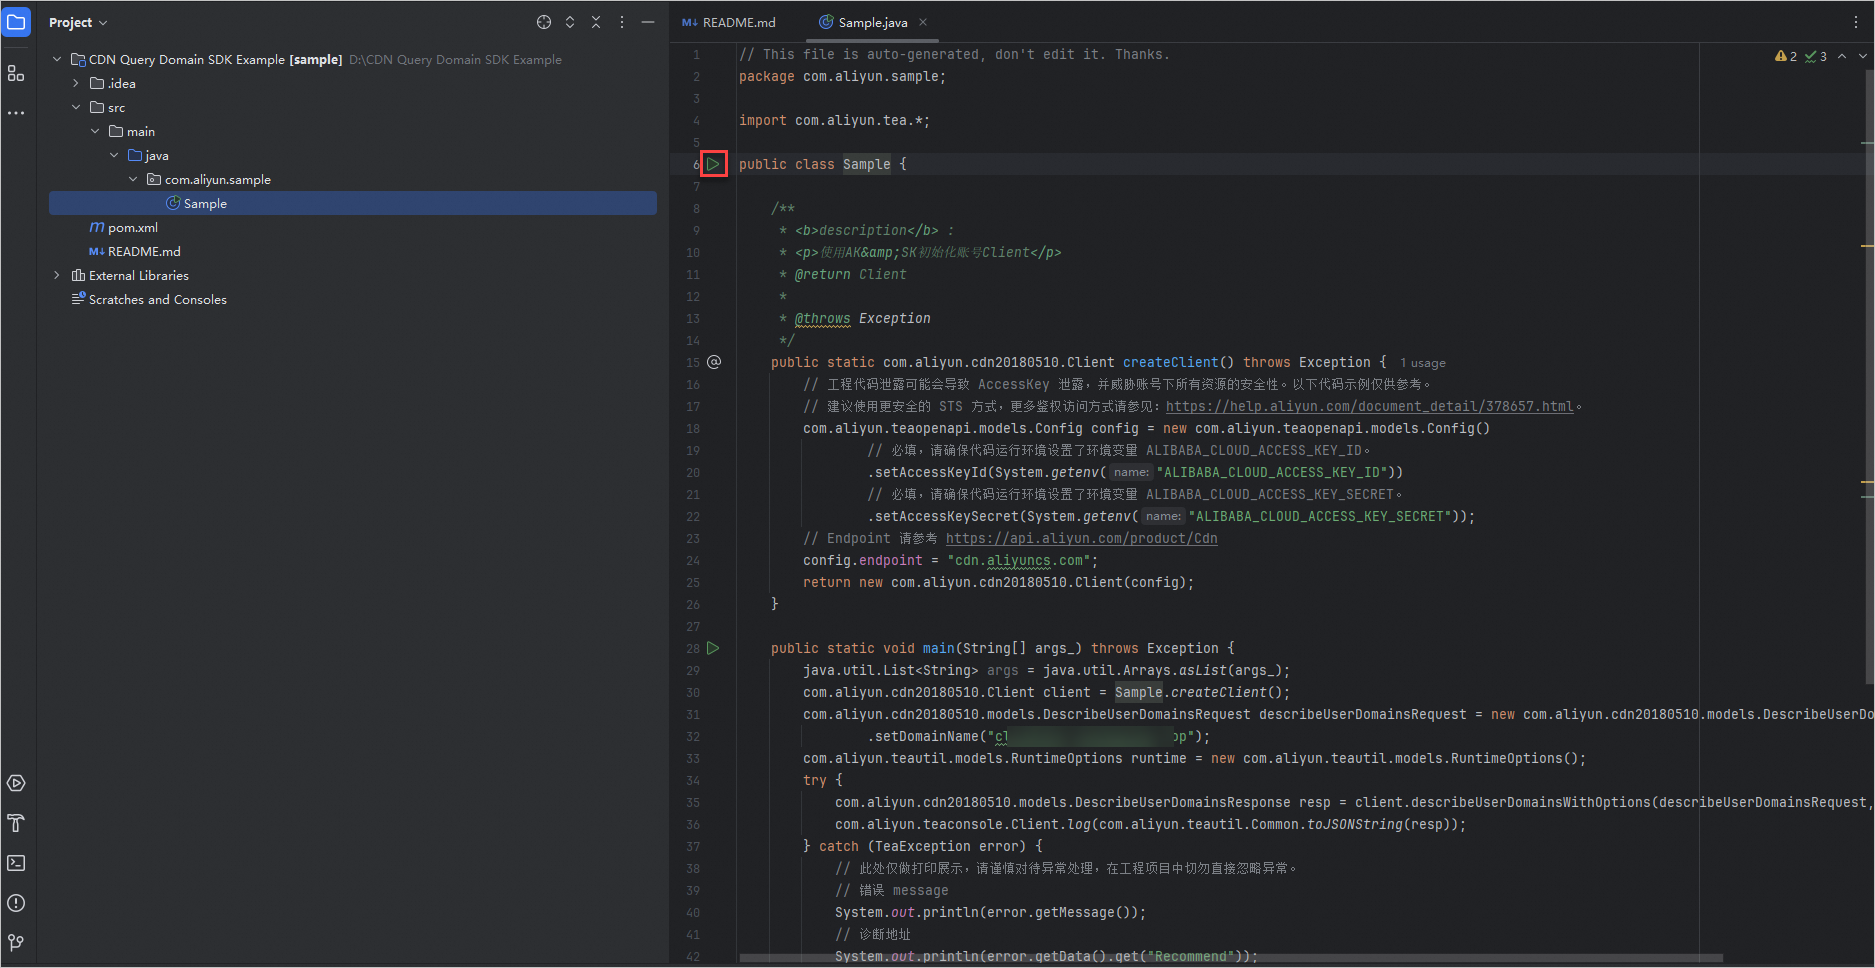This screenshot has height=968, width=1875.
Task: Expand all in Project panel toolbar
Action: pos(570,22)
